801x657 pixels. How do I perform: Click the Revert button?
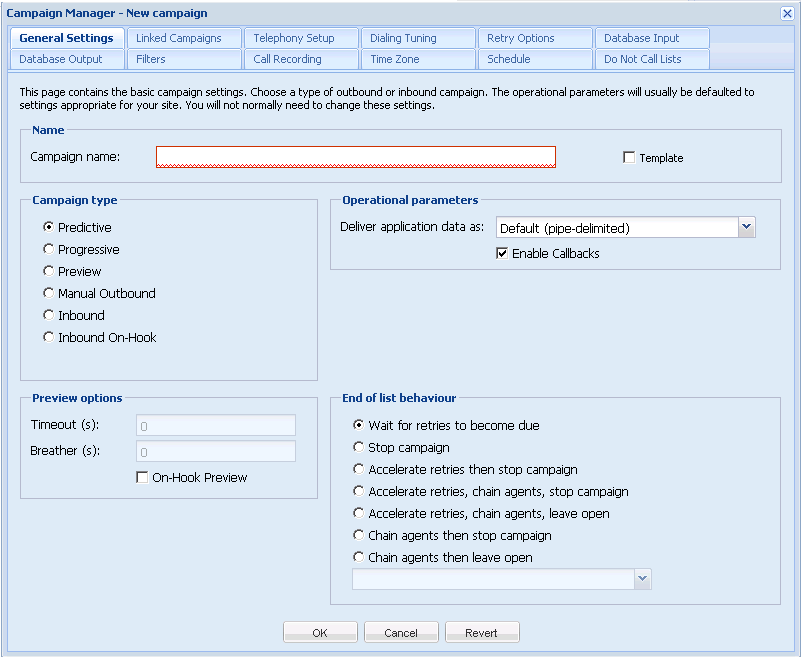coord(482,632)
